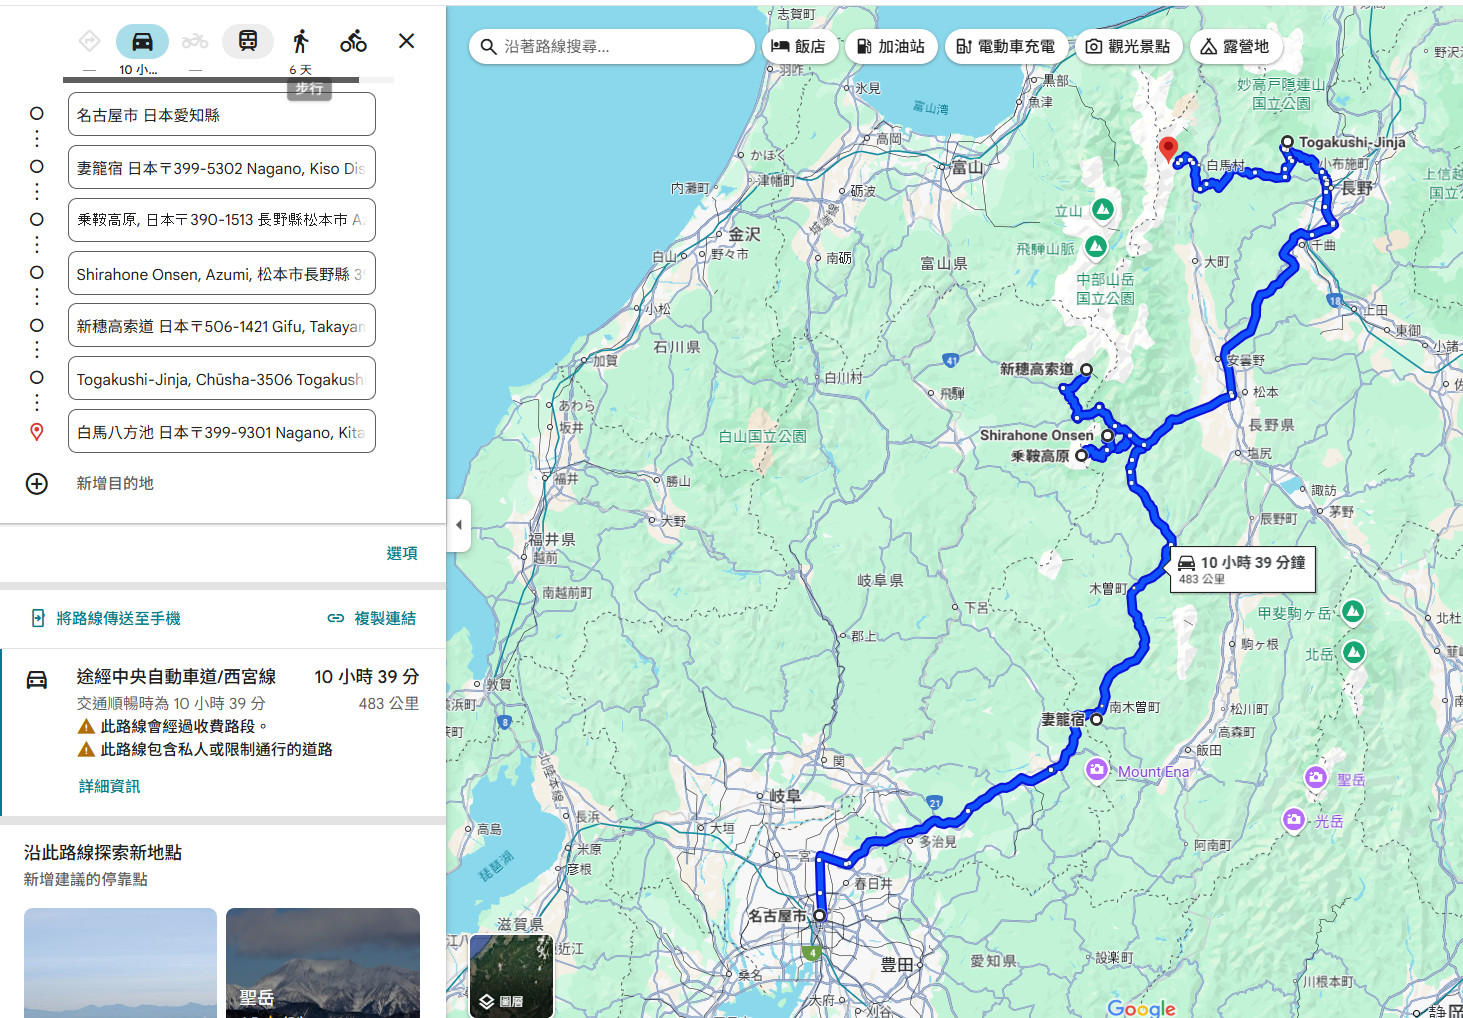Click 複製連結 to copy link
Image resolution: width=1463 pixels, height=1018 pixels.
pos(372,618)
